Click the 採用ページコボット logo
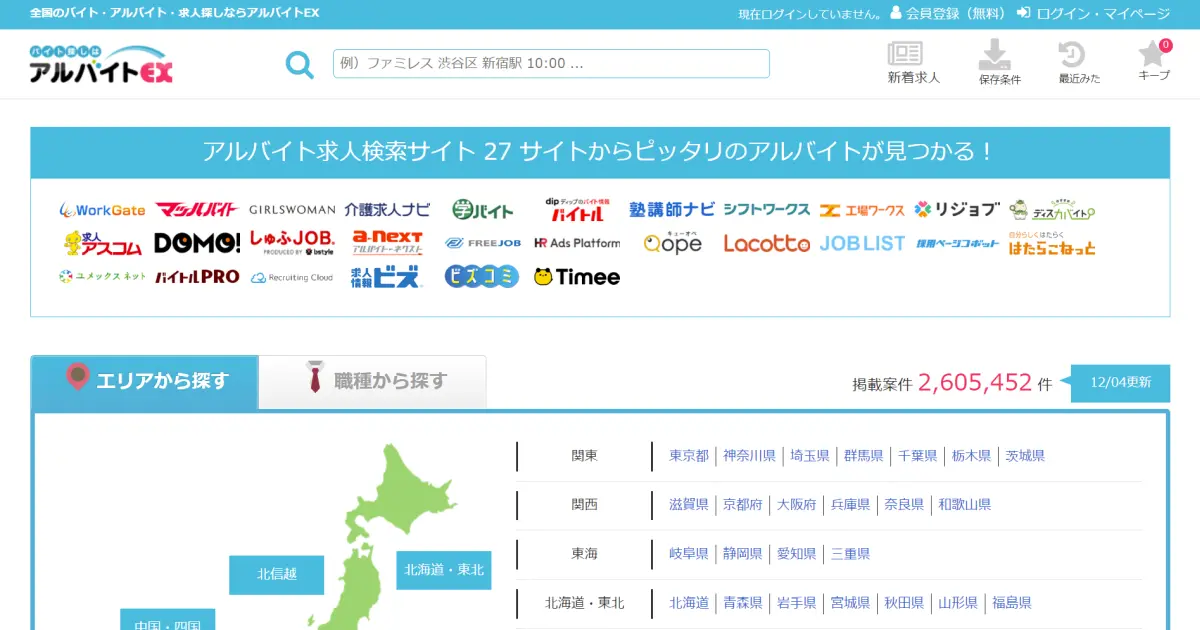 click(x=957, y=243)
